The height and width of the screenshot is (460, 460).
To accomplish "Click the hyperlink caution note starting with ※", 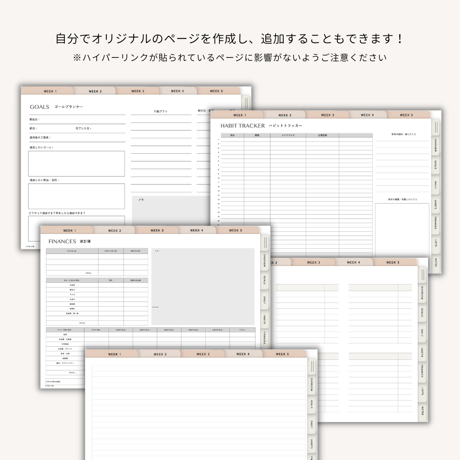I will (x=230, y=58).
